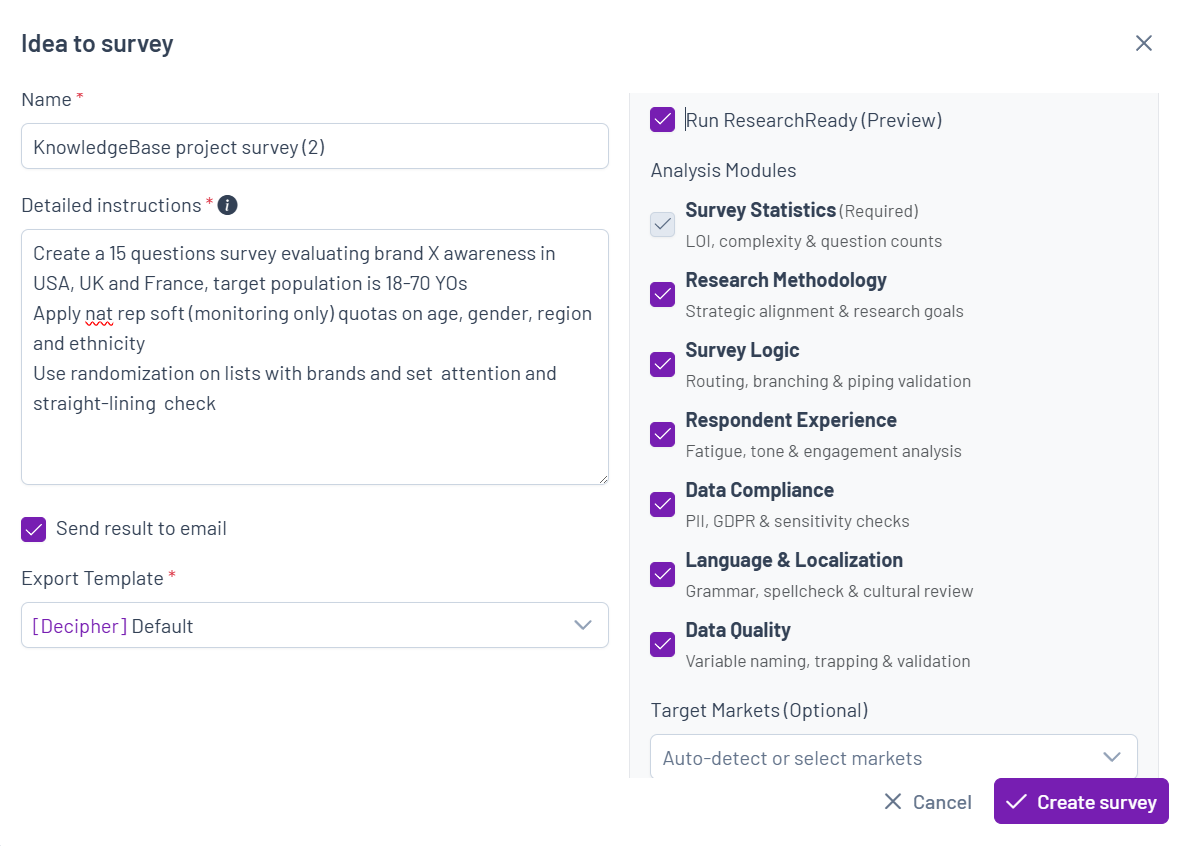The width and height of the screenshot is (1181, 846).
Task: Toggle the Data Quality checkbox
Action: (x=663, y=645)
